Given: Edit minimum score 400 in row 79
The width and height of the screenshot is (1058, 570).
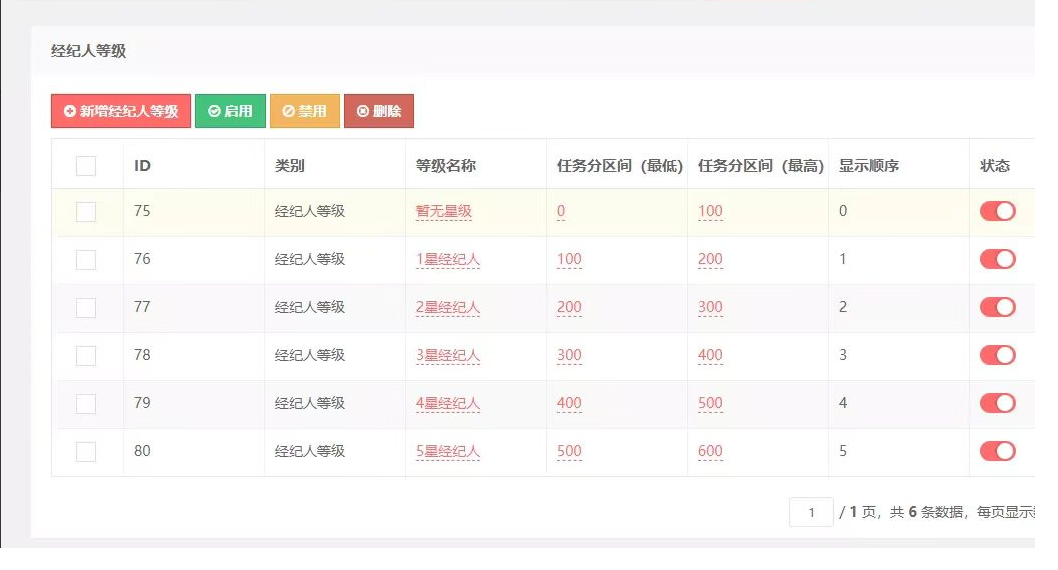Looking at the screenshot, I should click(569, 403).
